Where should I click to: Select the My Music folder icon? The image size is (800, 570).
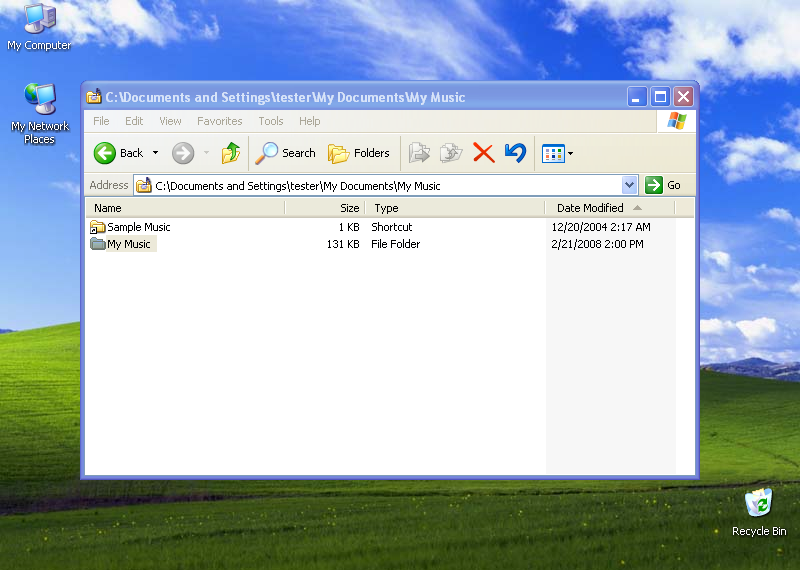click(x=97, y=244)
